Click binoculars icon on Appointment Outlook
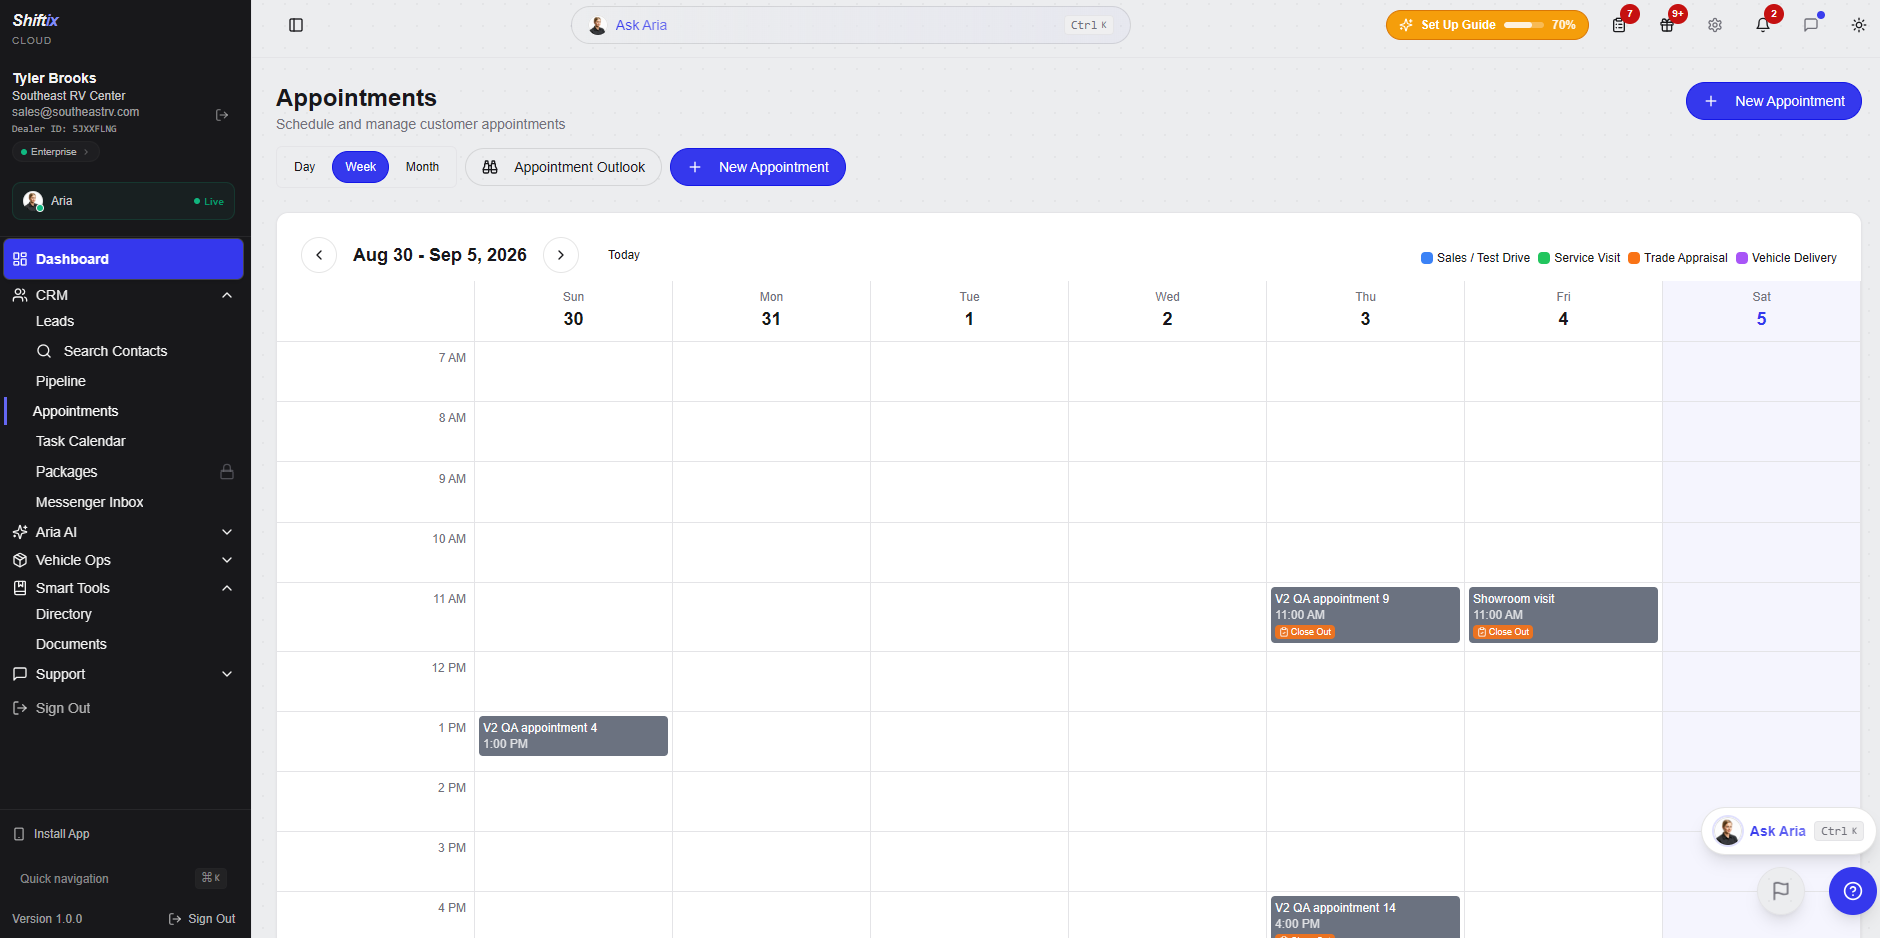1880x938 pixels. 490,167
